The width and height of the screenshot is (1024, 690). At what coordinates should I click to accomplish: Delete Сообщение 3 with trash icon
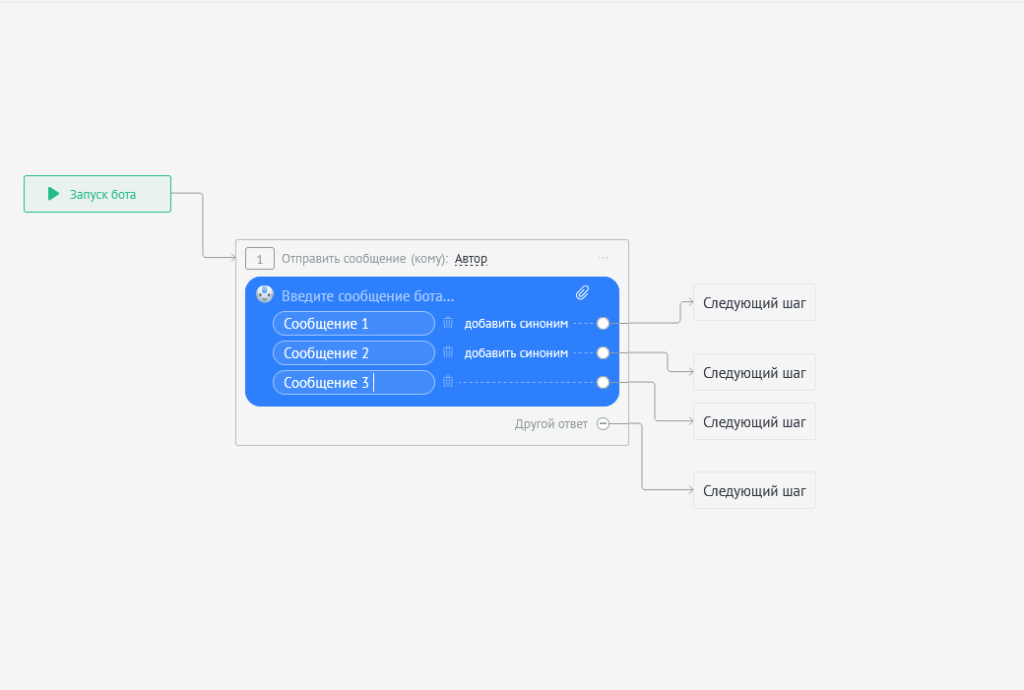coord(448,381)
